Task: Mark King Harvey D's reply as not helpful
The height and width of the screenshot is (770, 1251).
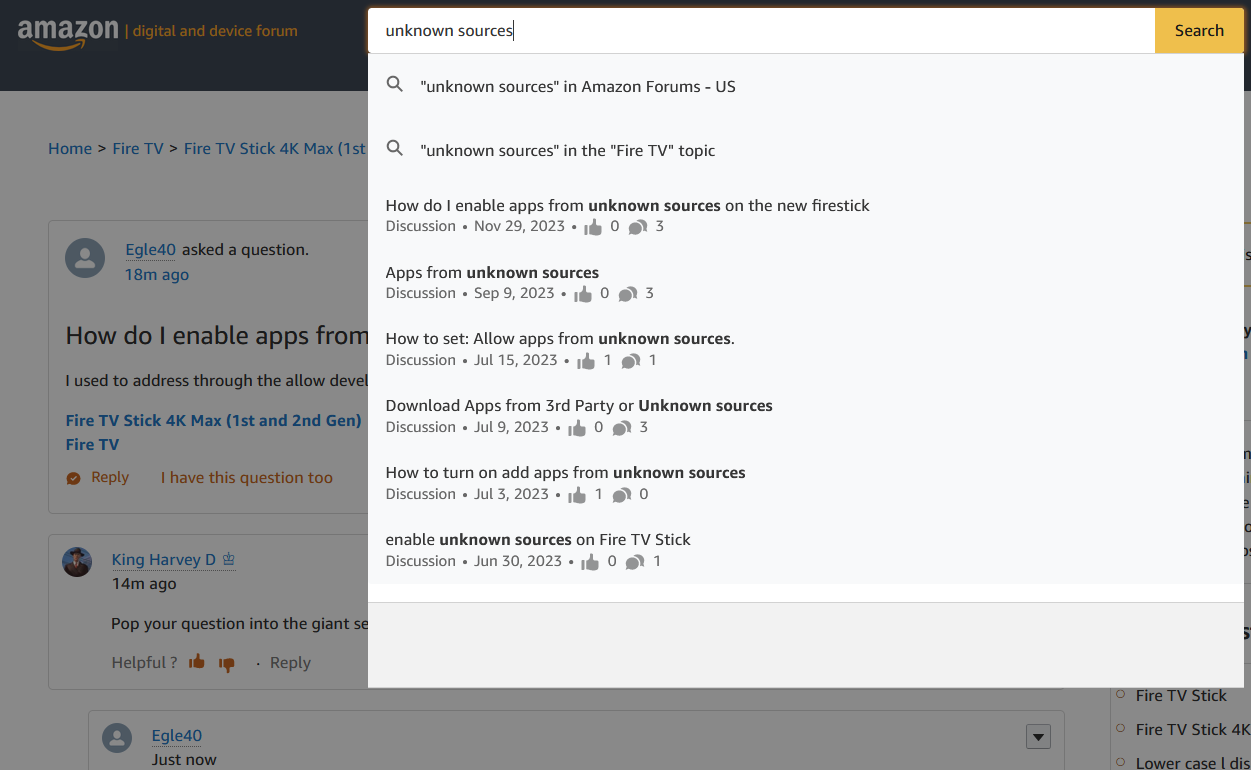Action: [226, 662]
